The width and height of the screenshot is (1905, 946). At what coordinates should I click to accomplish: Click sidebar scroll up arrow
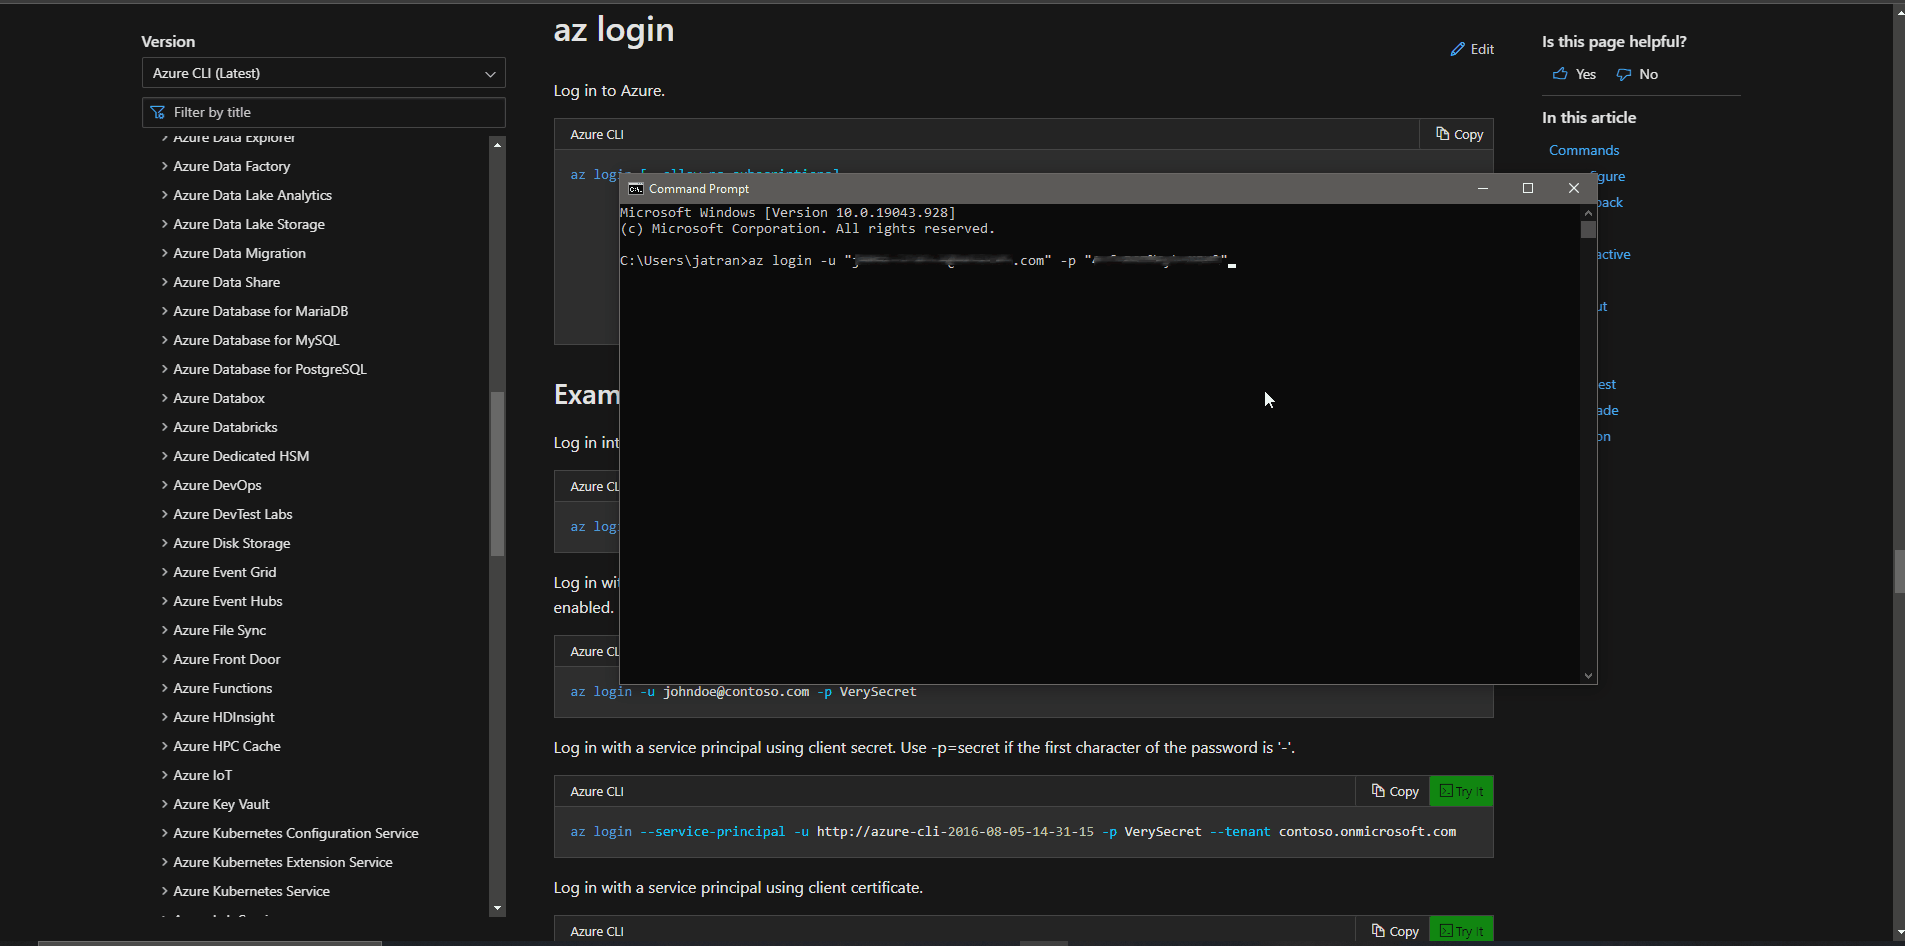pyautogui.click(x=497, y=145)
